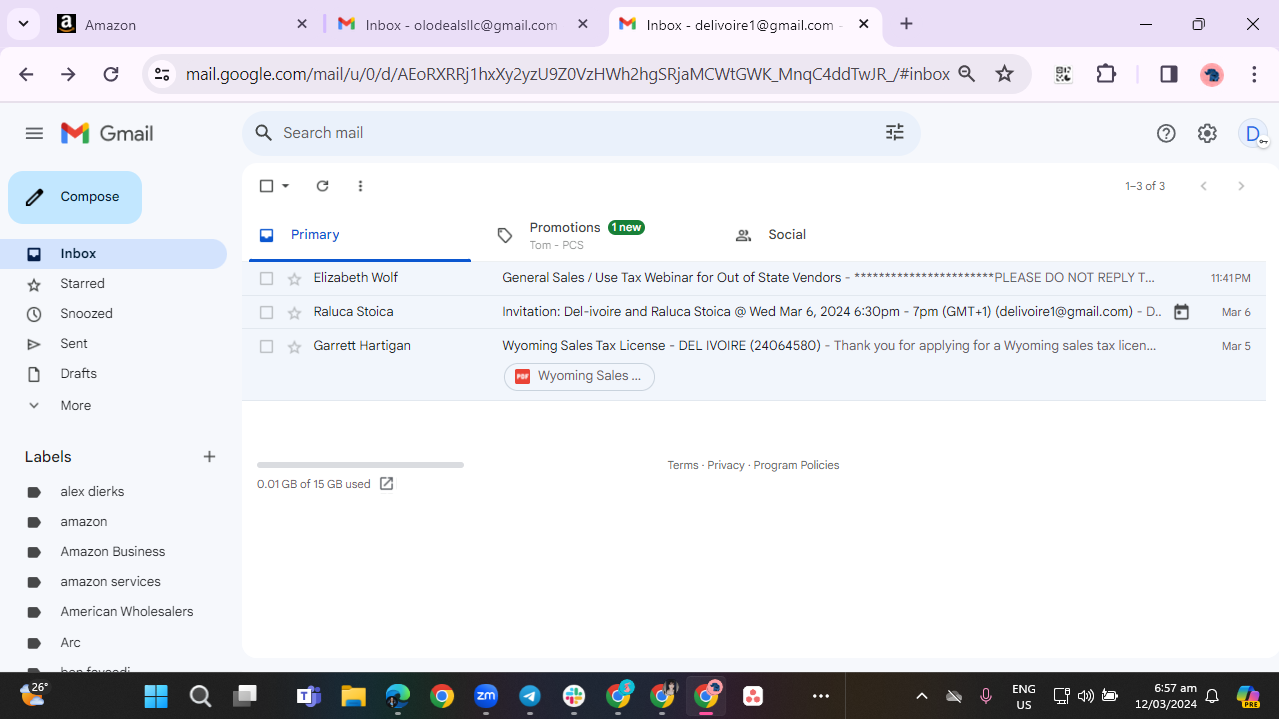Open Chrome zoom magnifier icon in address bar
The image size is (1279, 719).
[966, 74]
